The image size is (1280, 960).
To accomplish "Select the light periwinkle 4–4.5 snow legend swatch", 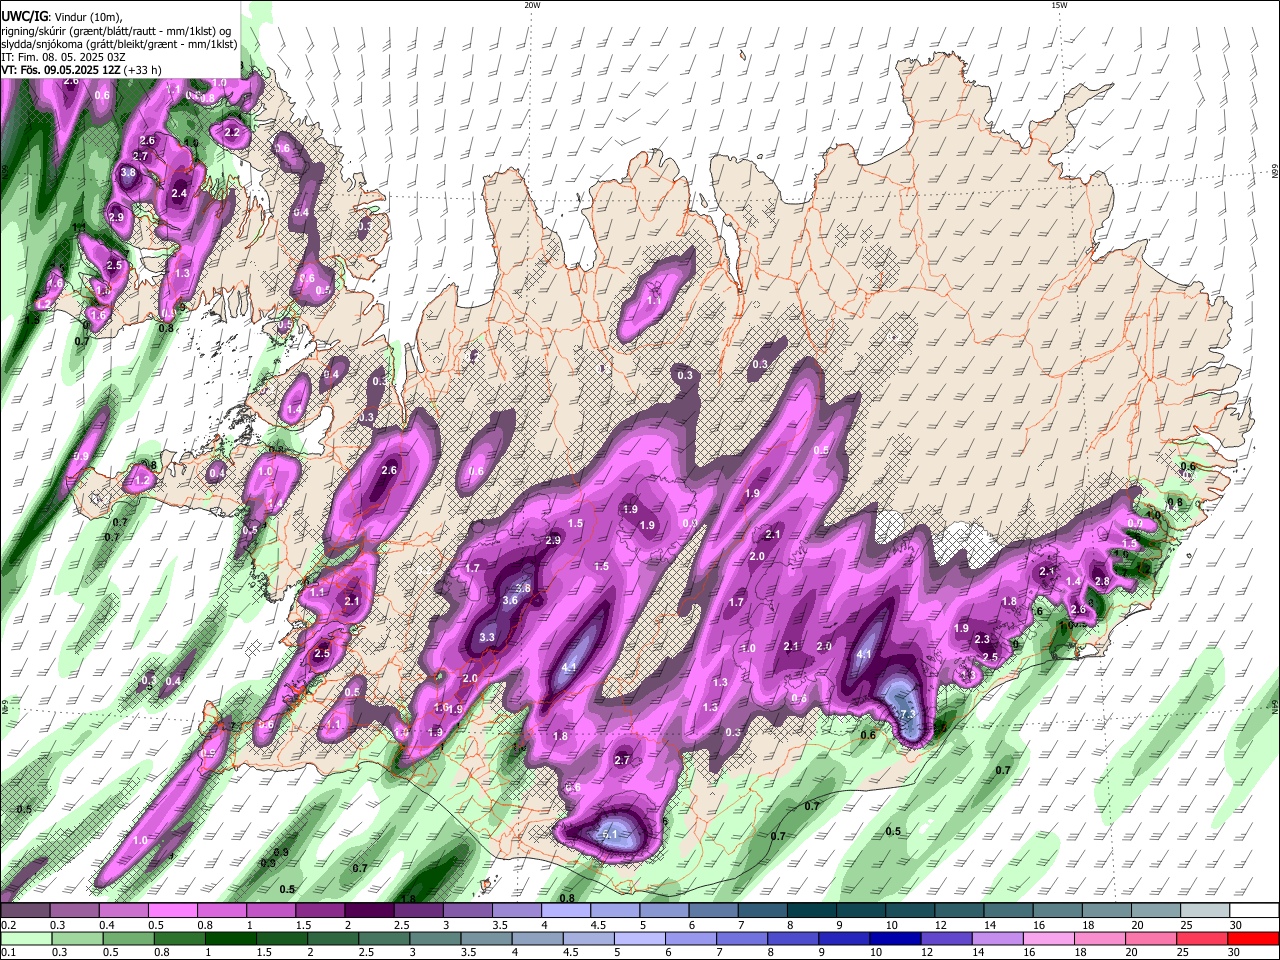I will tap(564, 911).
